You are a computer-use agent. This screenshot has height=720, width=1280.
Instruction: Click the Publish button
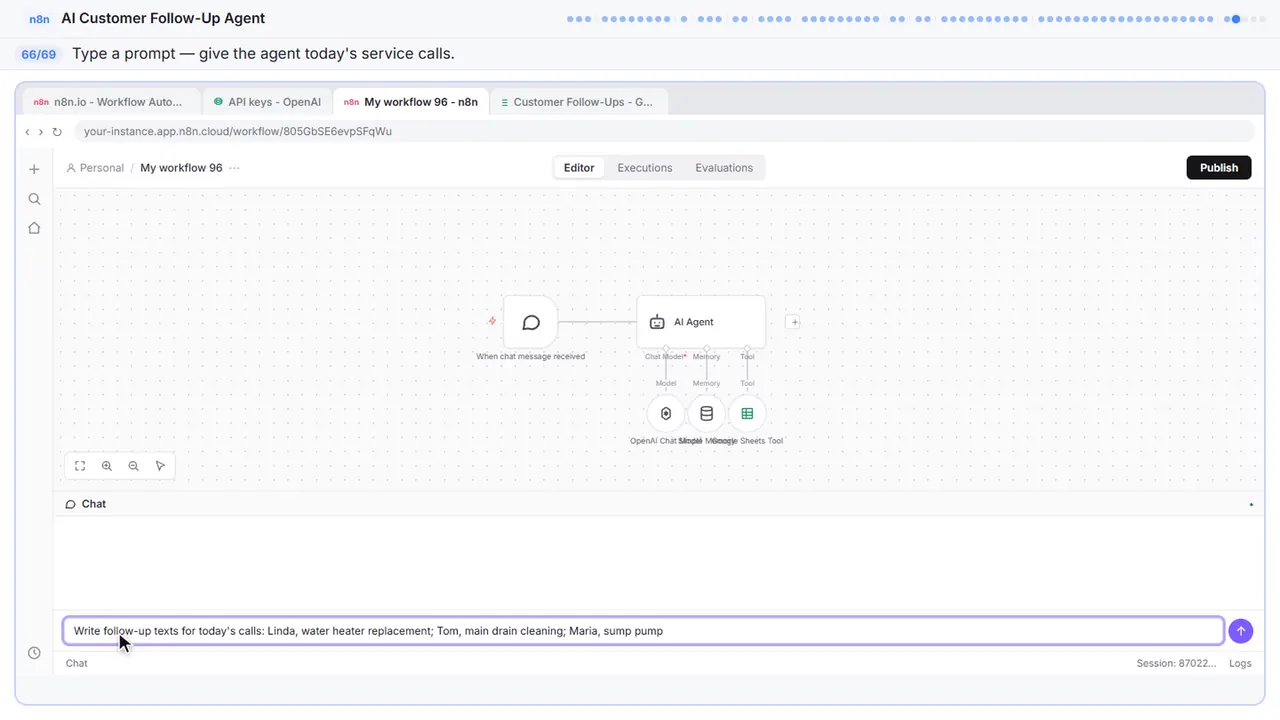coord(1219,168)
